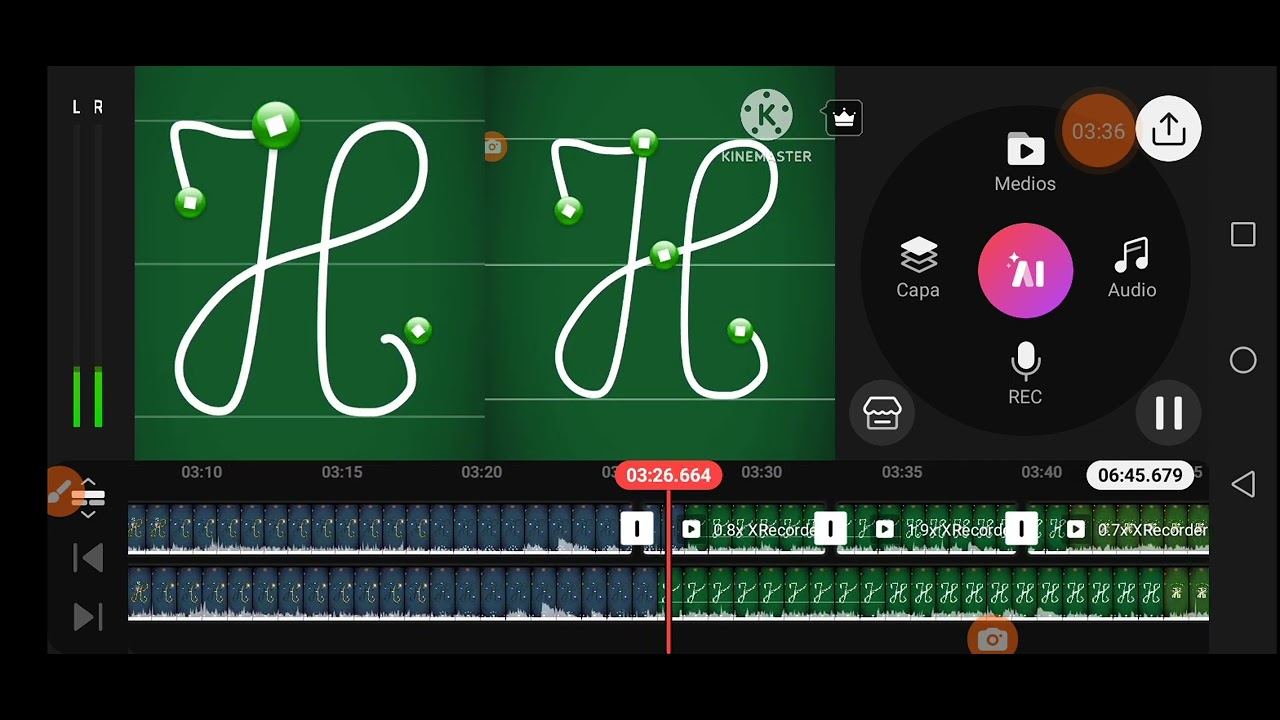
Task: Tap the orange camera bubble below timeline
Action: tap(992, 638)
